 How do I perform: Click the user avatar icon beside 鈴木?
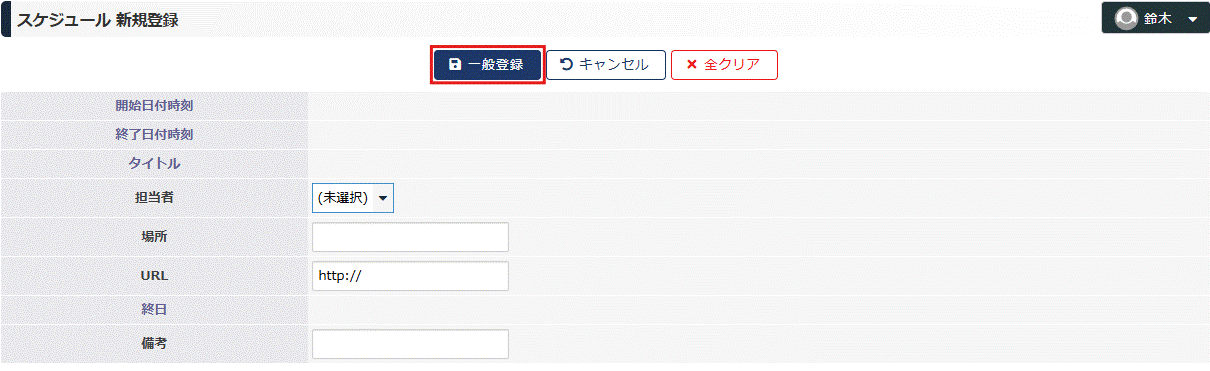(x=1127, y=18)
